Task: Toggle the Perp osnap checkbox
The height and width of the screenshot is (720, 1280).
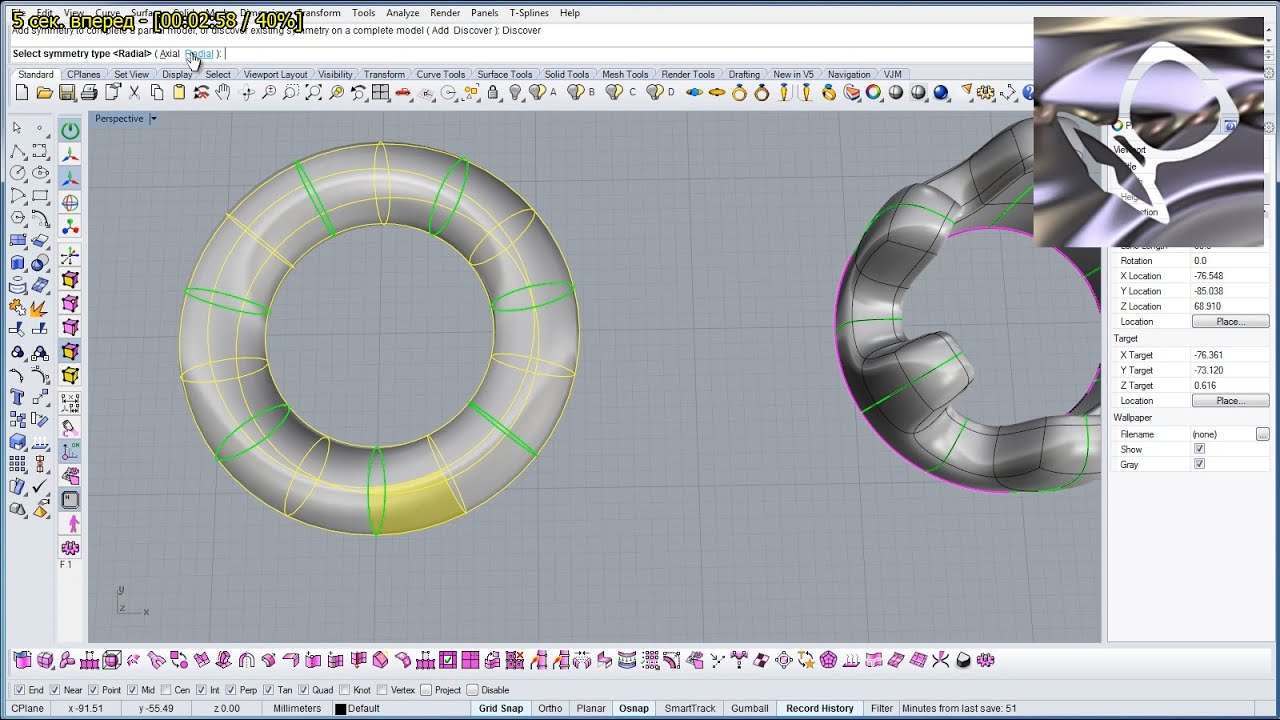Action: coord(232,690)
